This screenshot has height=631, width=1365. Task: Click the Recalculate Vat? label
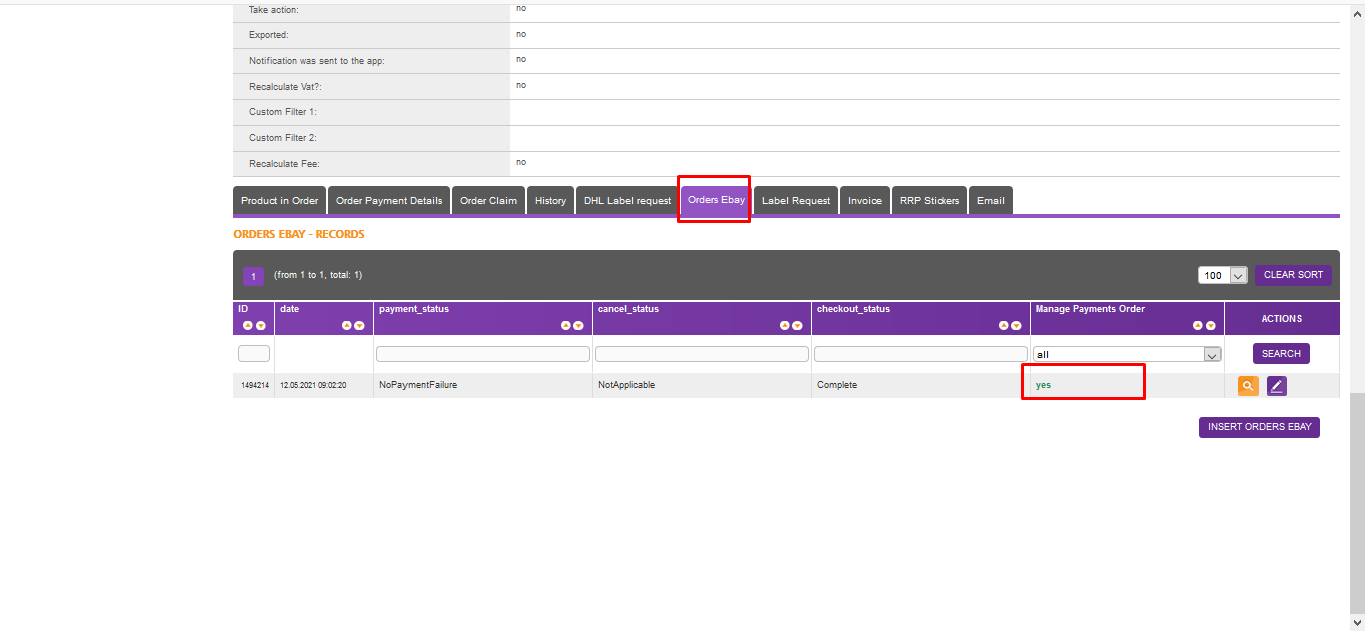[x=285, y=87]
